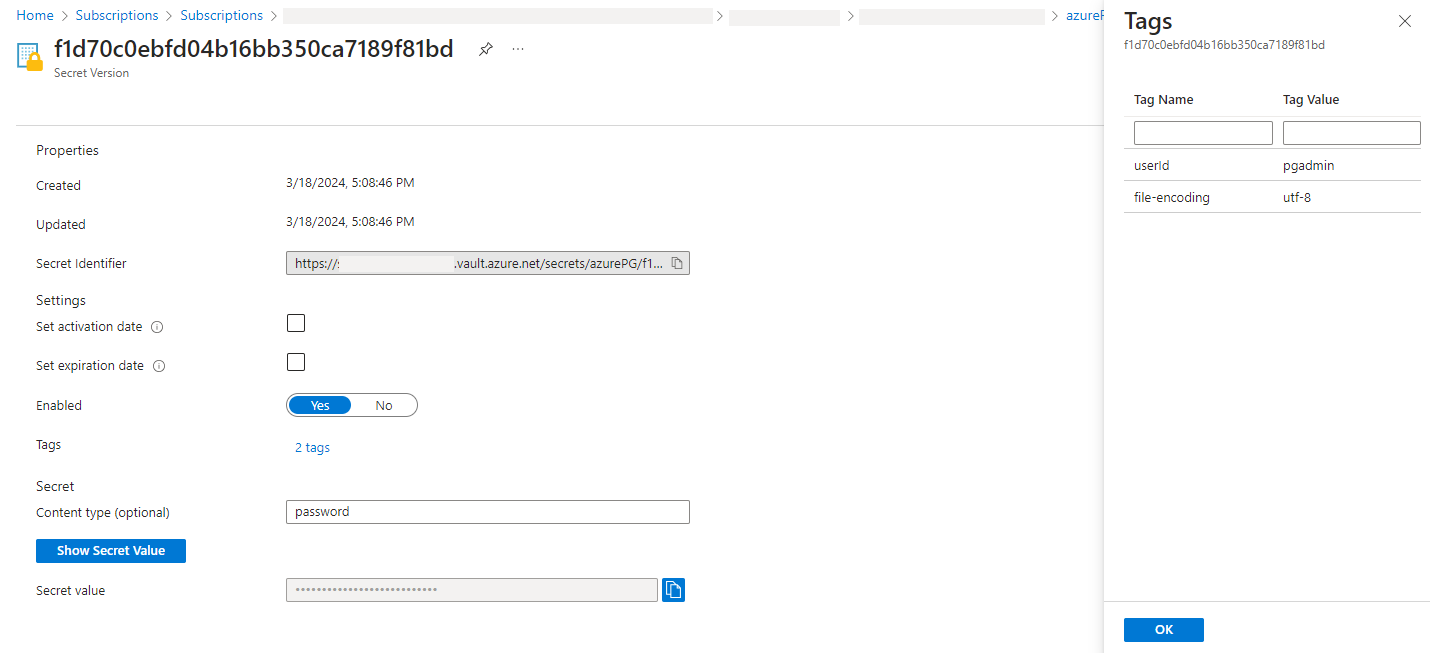Click the Secret Version key vault icon
Viewport: 1430px width, 653px height.
30,57
